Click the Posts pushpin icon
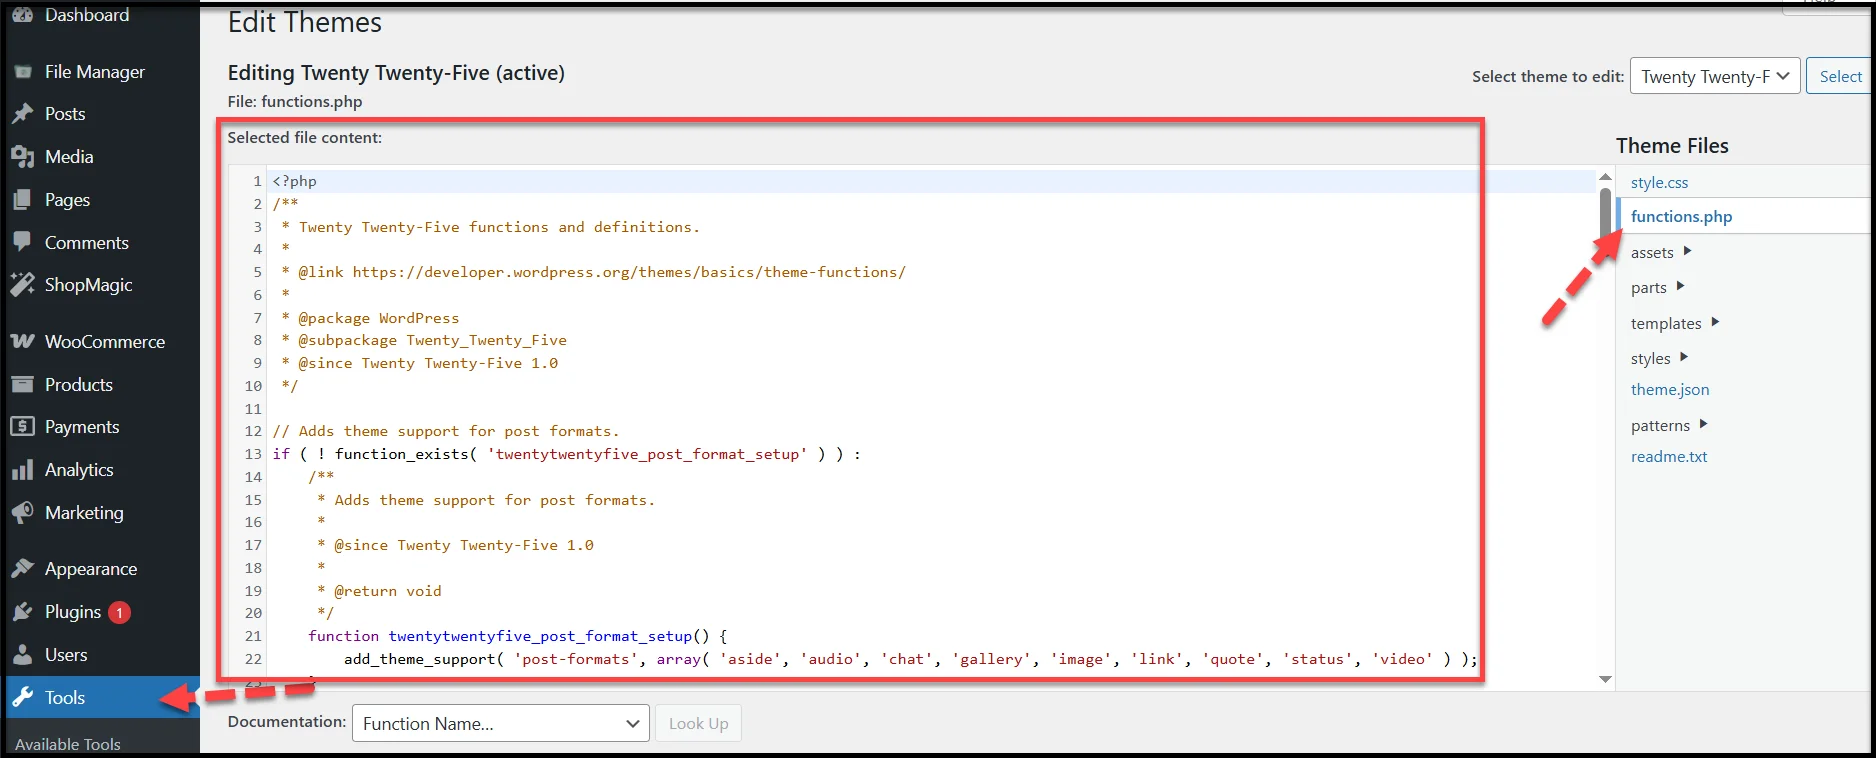1876x758 pixels. tap(22, 114)
